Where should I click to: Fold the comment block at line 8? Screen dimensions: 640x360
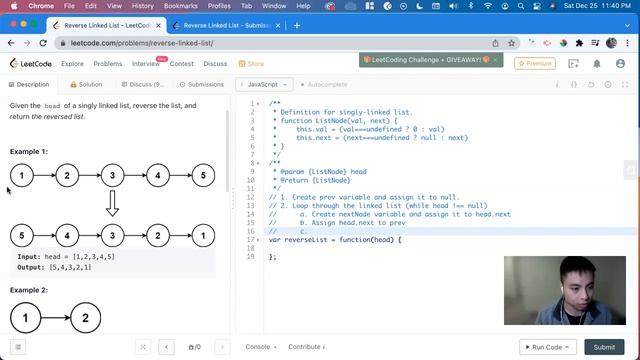[258, 163]
